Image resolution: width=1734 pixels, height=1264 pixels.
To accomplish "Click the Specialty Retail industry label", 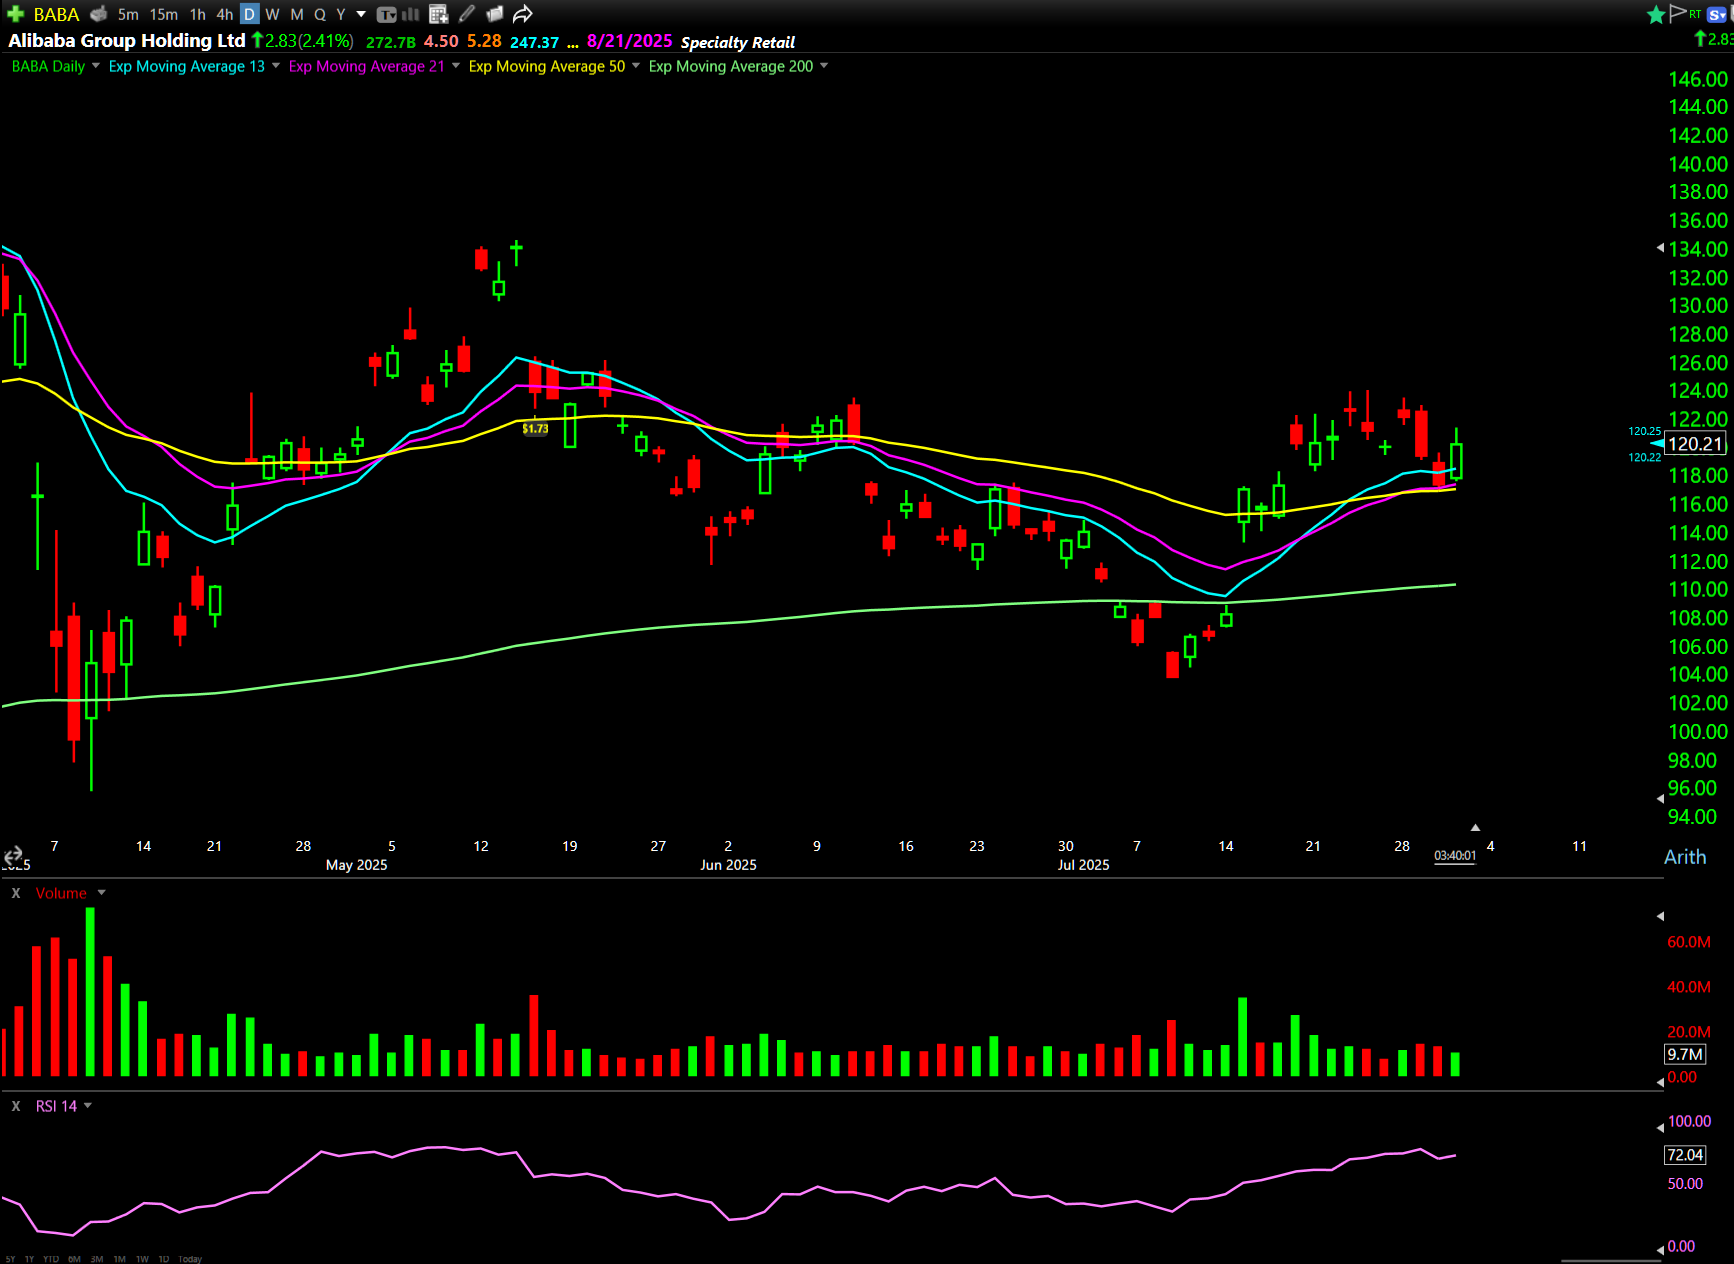I will point(738,42).
